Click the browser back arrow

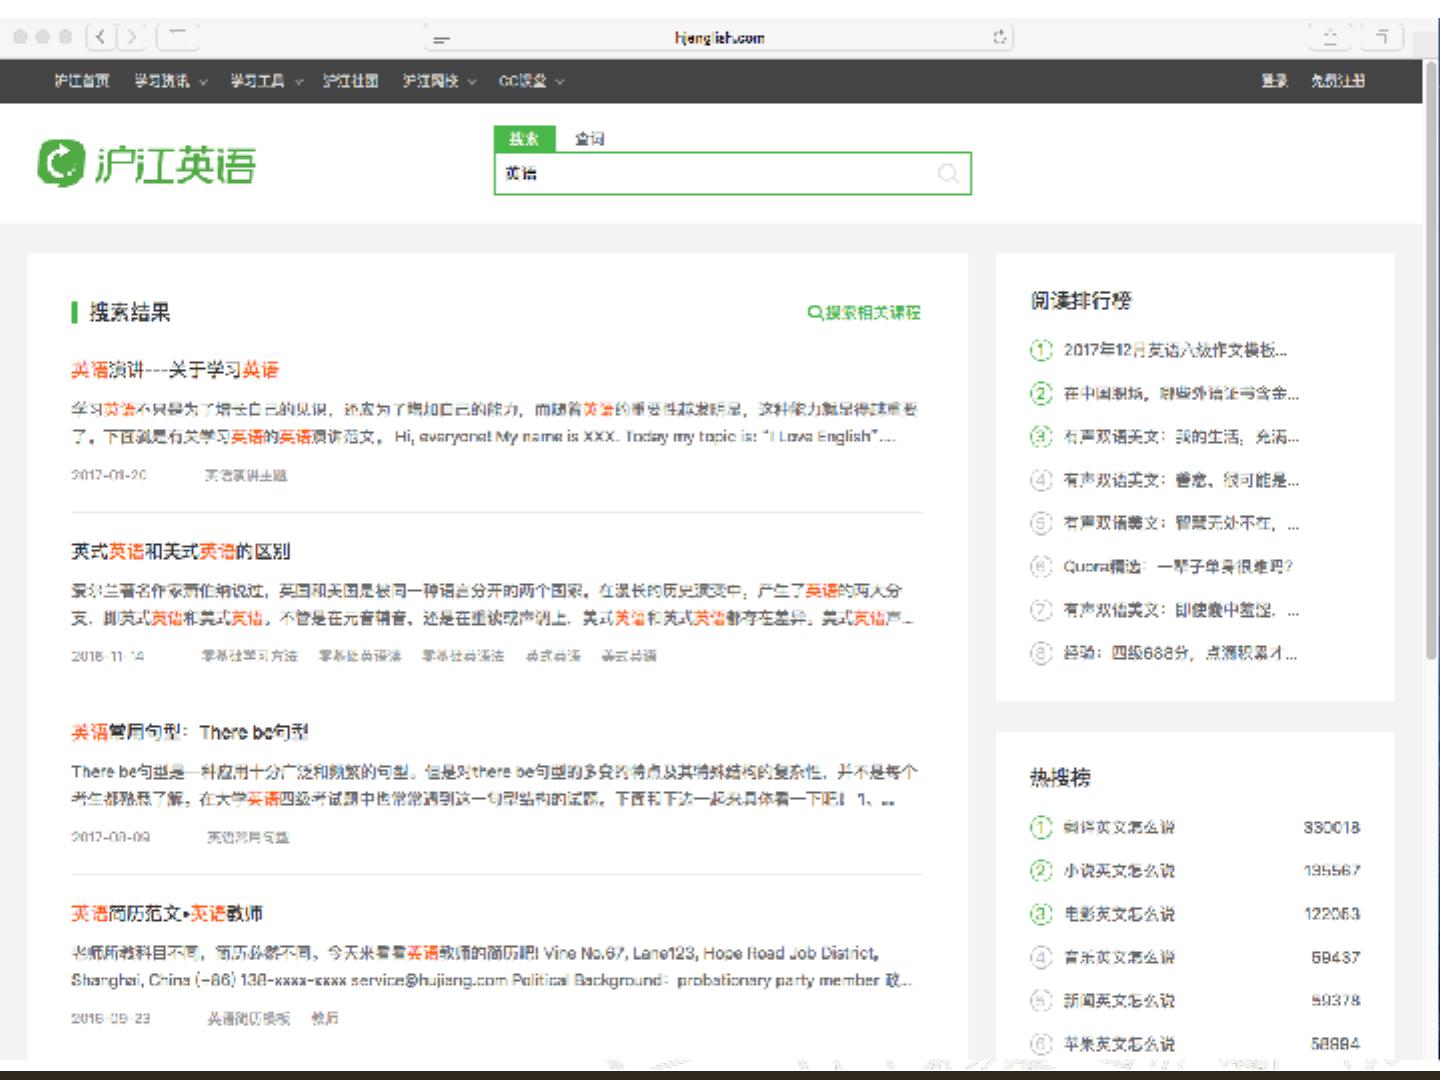pos(101,38)
